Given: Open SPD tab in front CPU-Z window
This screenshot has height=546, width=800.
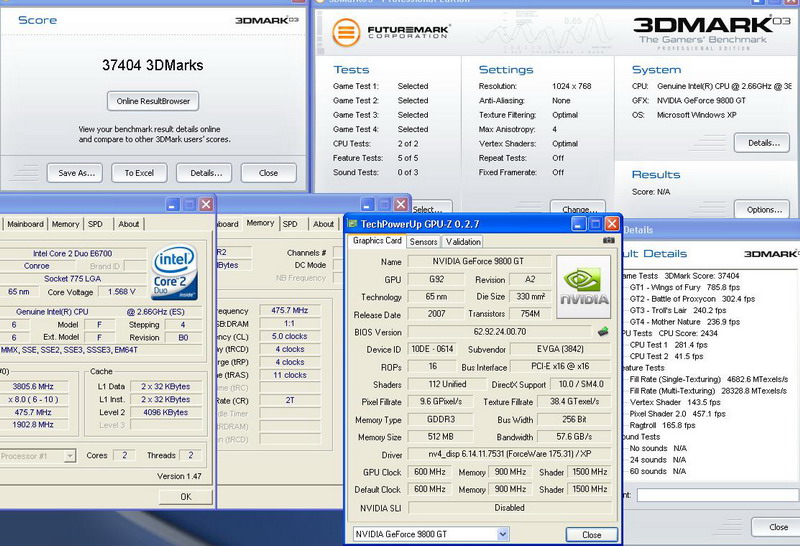Looking at the screenshot, I should click(95, 224).
